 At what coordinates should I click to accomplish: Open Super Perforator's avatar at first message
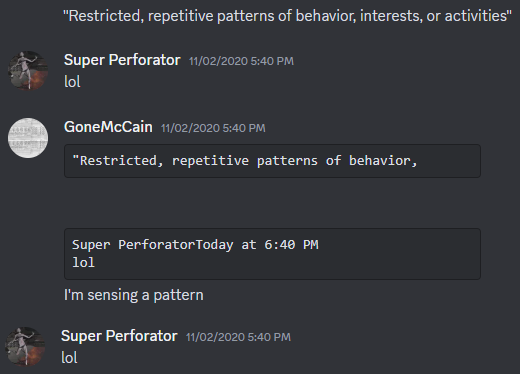pyautogui.click(x=28, y=71)
